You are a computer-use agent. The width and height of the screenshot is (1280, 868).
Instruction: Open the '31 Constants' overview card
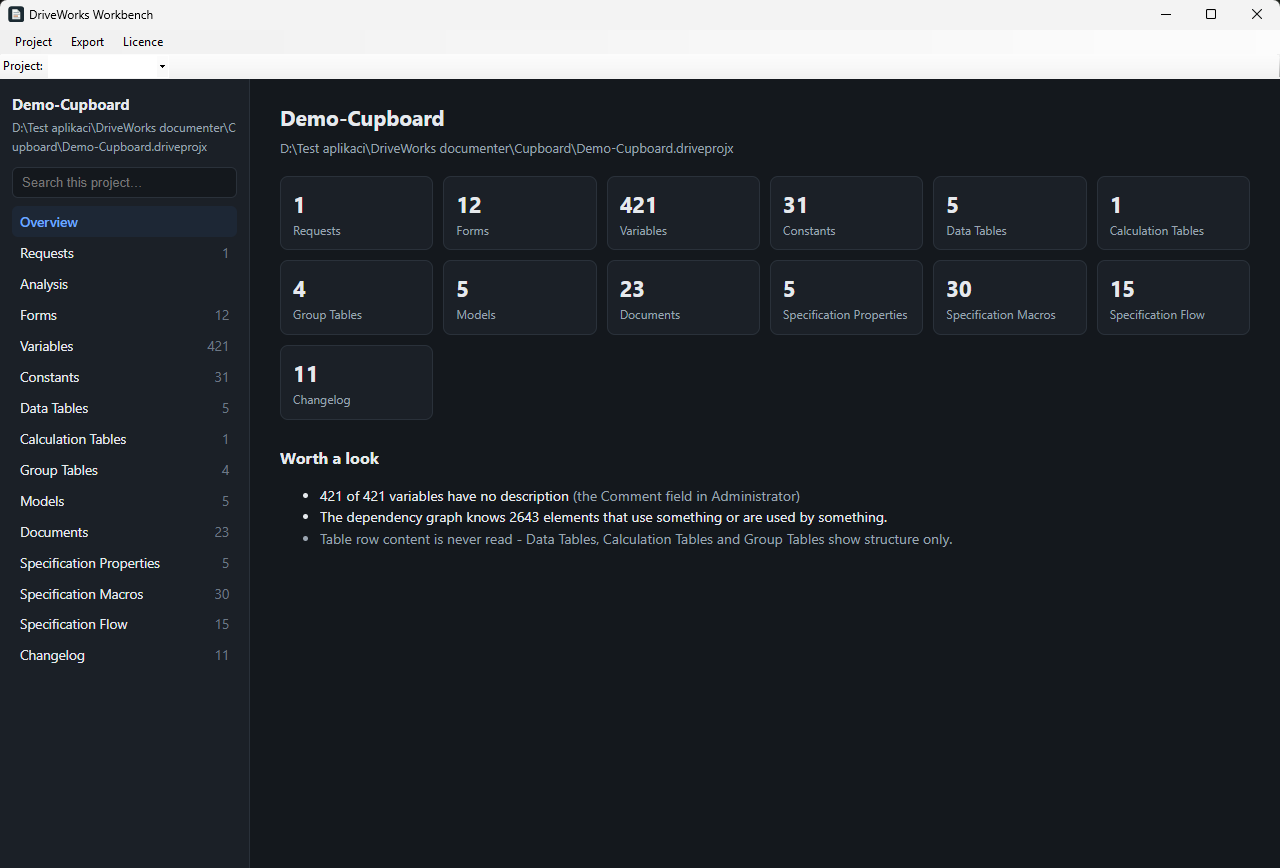pos(846,213)
